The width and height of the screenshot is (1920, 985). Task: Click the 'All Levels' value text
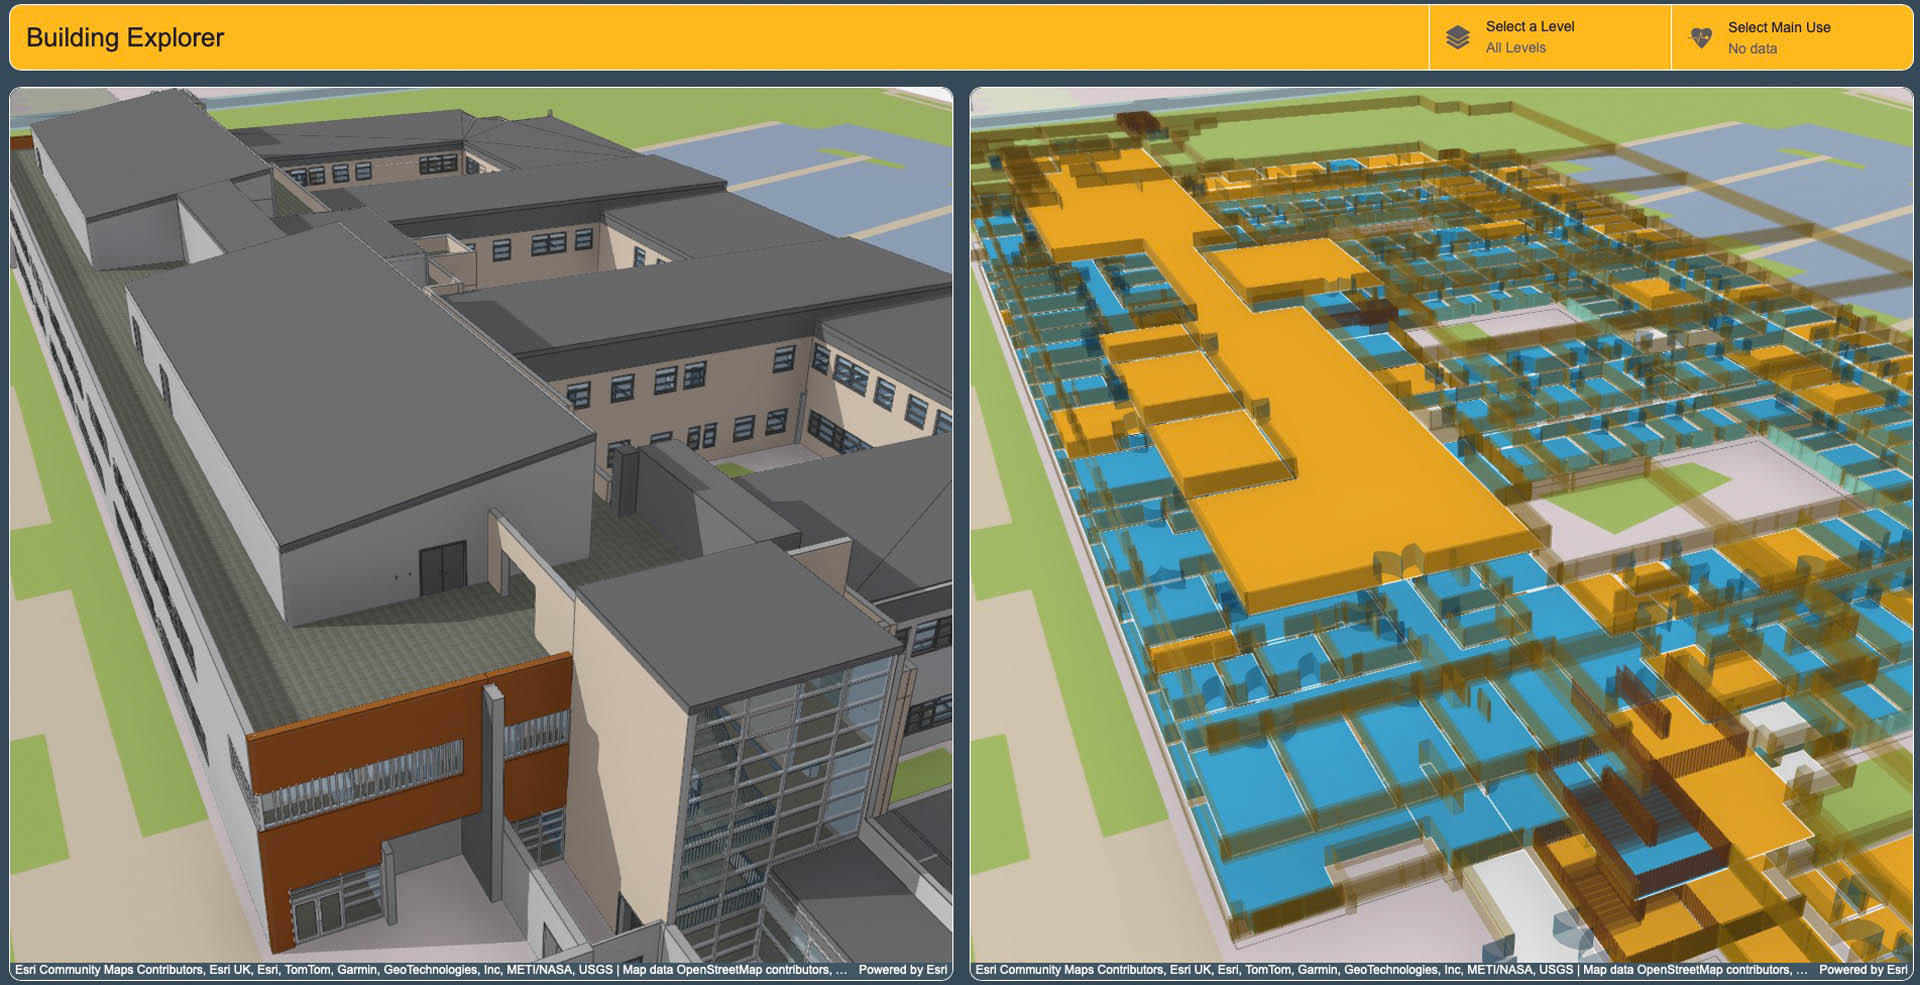[1515, 48]
